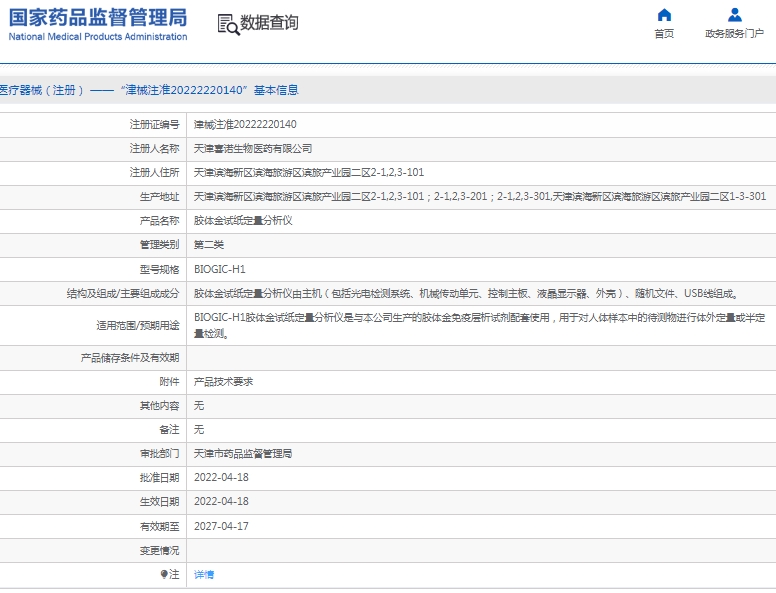Click the 政务服务门户 label text
Viewport: 776px width, 593px height.
click(734, 34)
